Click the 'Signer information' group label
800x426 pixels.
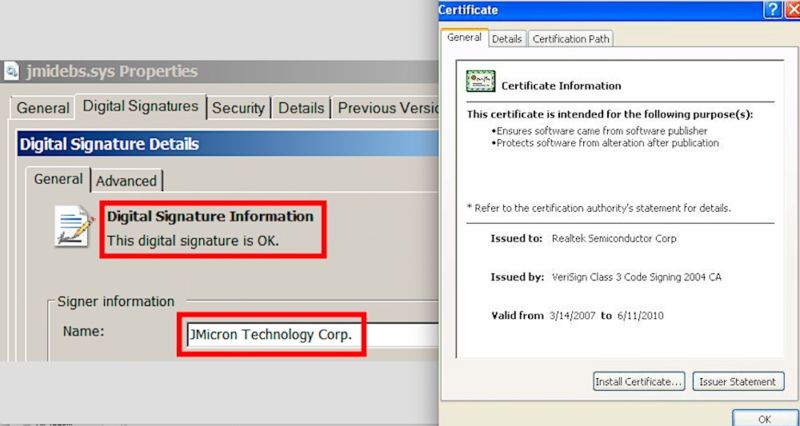tap(116, 302)
